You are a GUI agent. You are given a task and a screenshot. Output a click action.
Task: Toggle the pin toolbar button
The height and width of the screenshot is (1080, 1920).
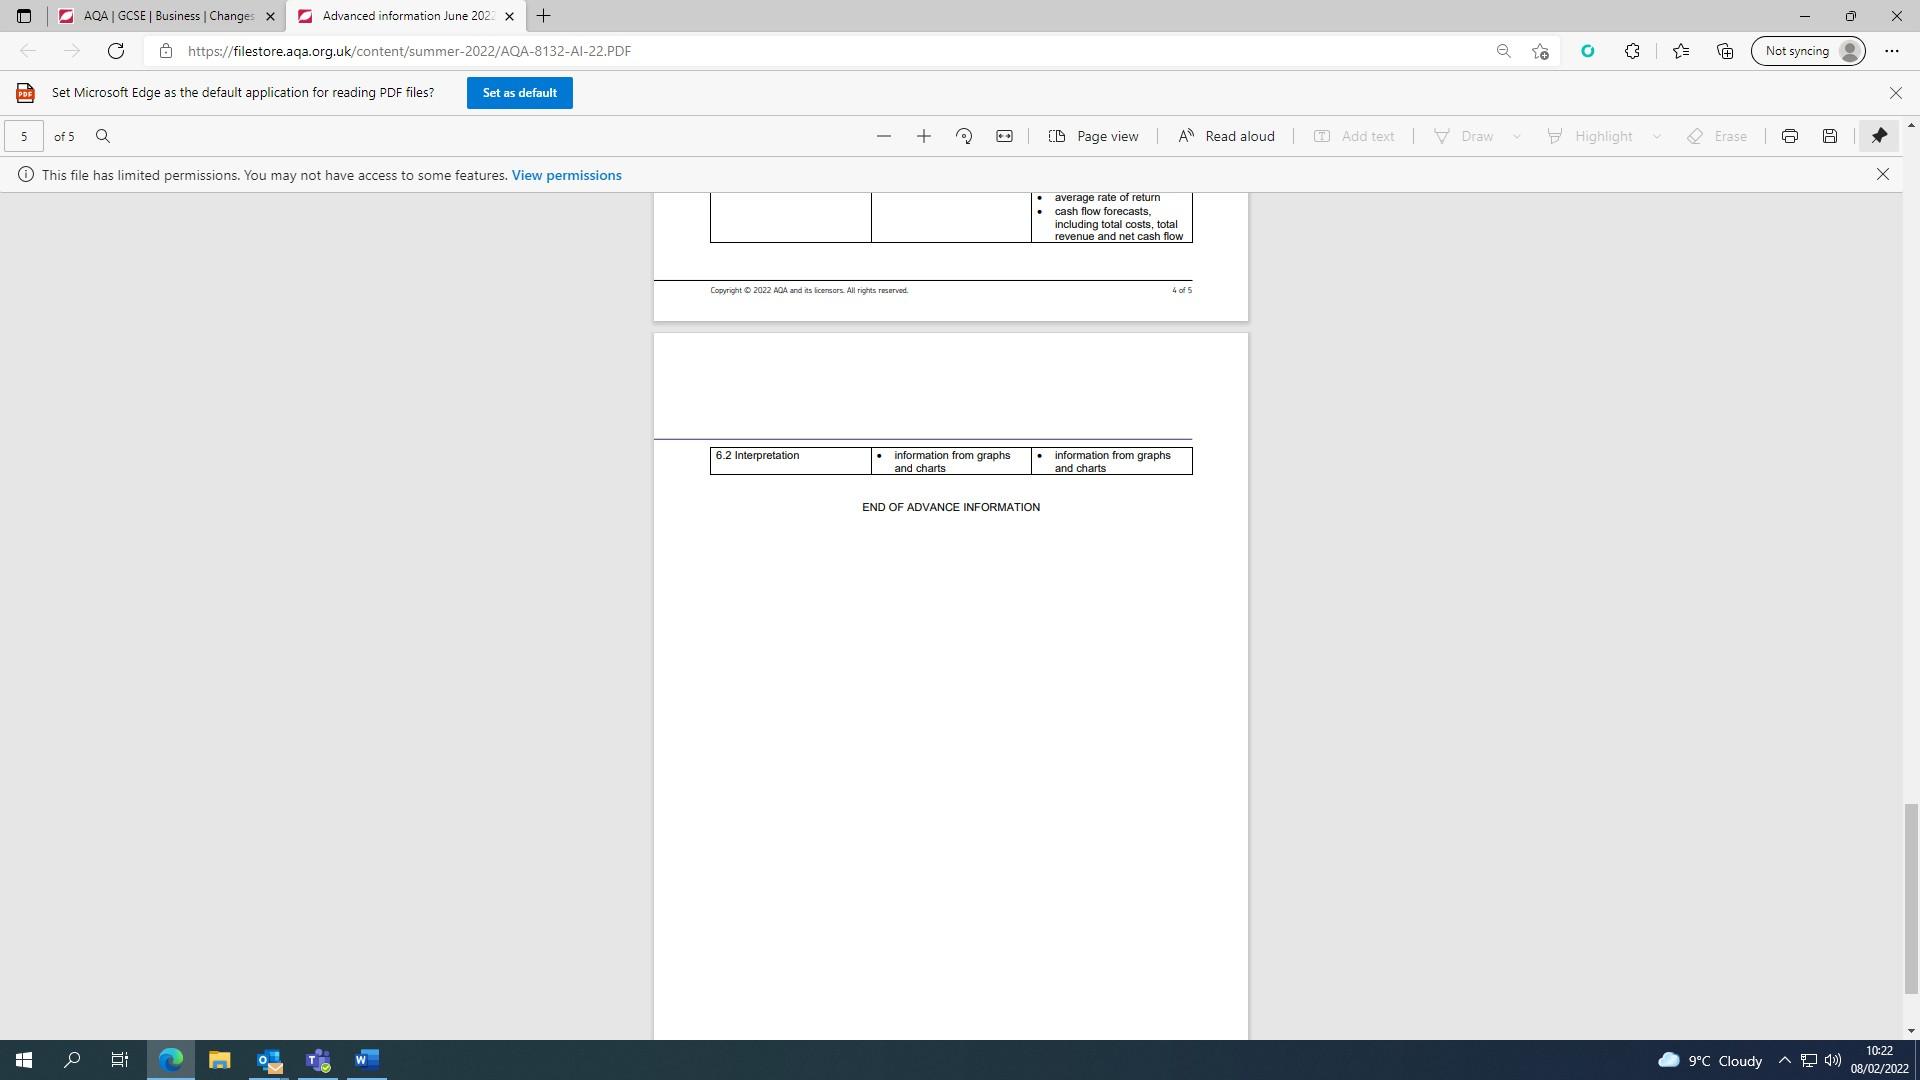coord(1879,136)
